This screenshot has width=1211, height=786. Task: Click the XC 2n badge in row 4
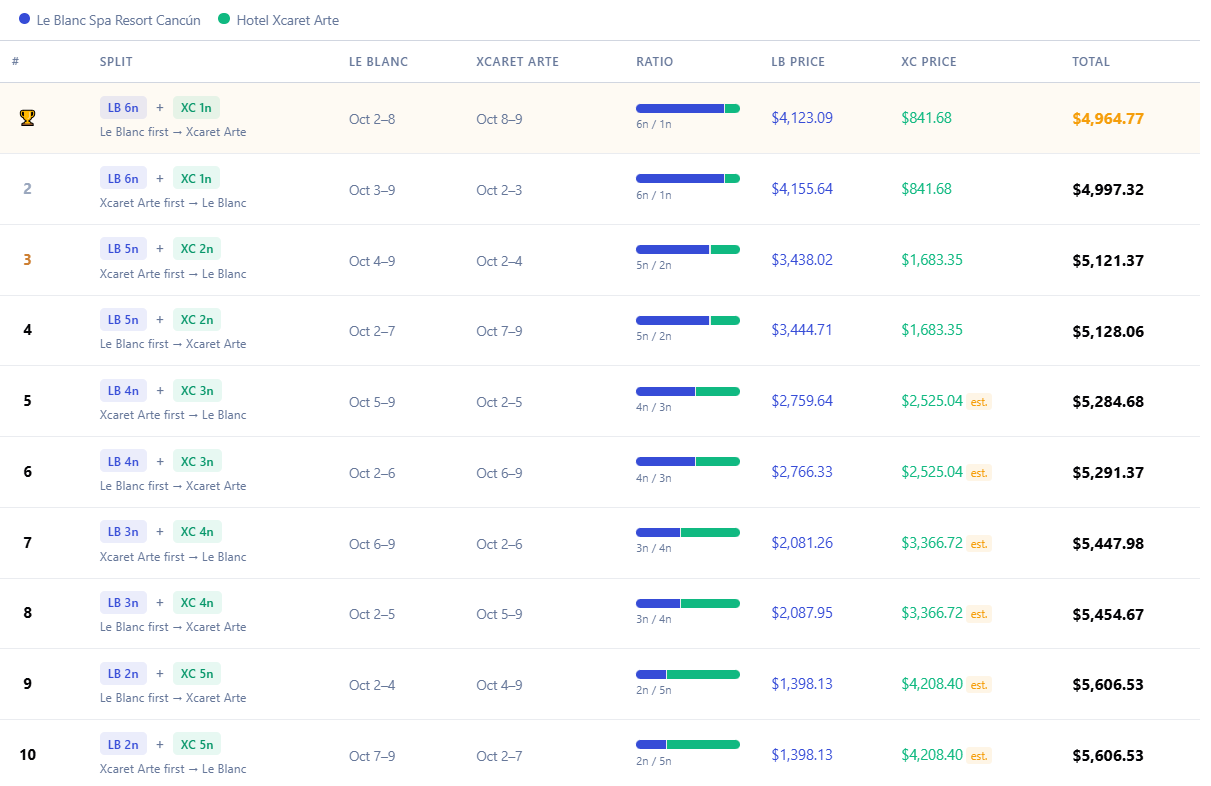pos(197,320)
